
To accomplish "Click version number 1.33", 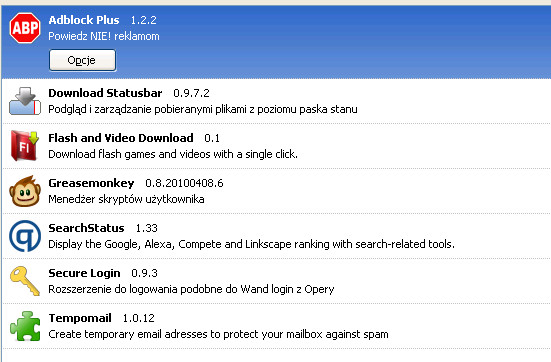I will (147, 228).
